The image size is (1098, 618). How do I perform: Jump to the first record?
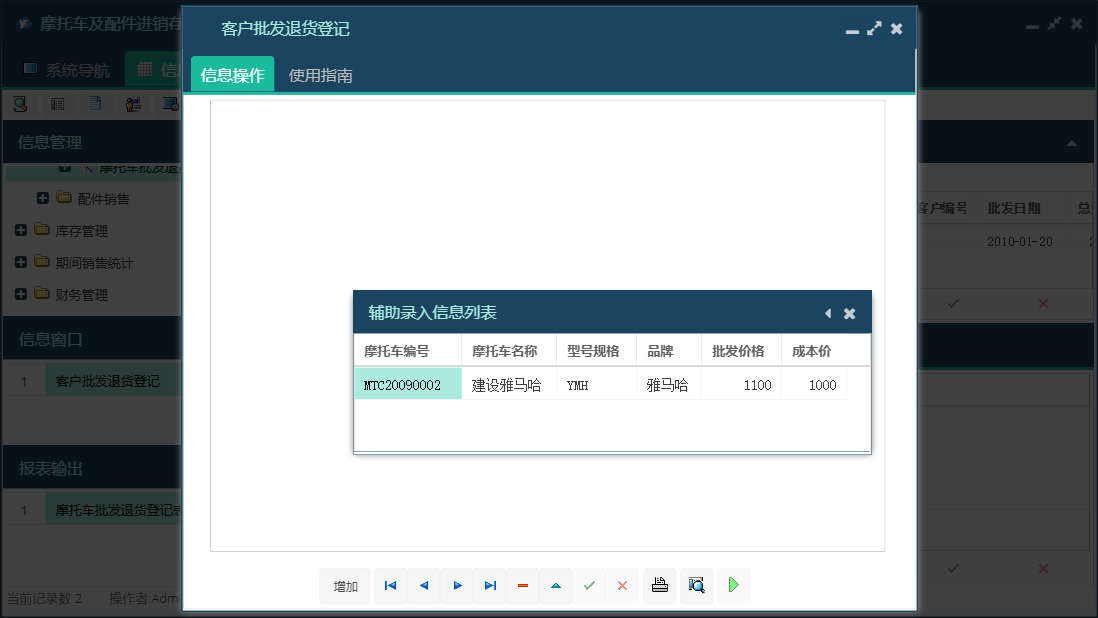(x=390, y=586)
